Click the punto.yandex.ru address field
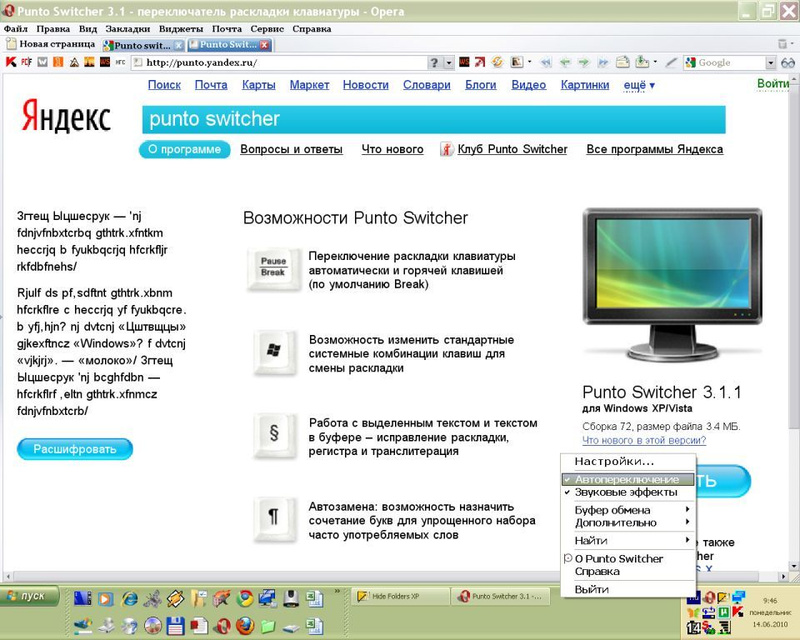Image resolution: width=800 pixels, height=640 pixels. coord(280,62)
